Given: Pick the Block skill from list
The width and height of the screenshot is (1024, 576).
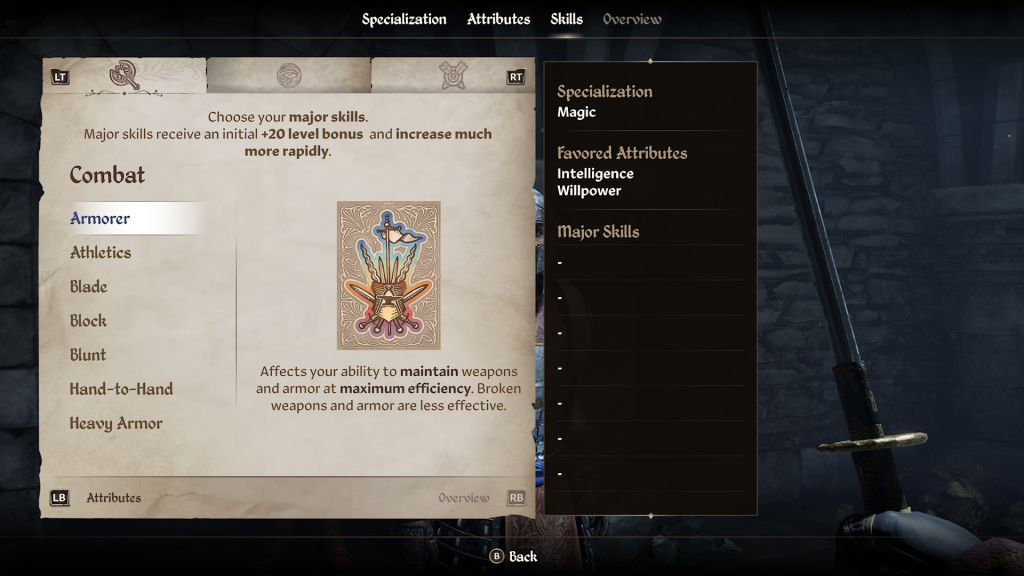Looking at the screenshot, I should tap(88, 321).
